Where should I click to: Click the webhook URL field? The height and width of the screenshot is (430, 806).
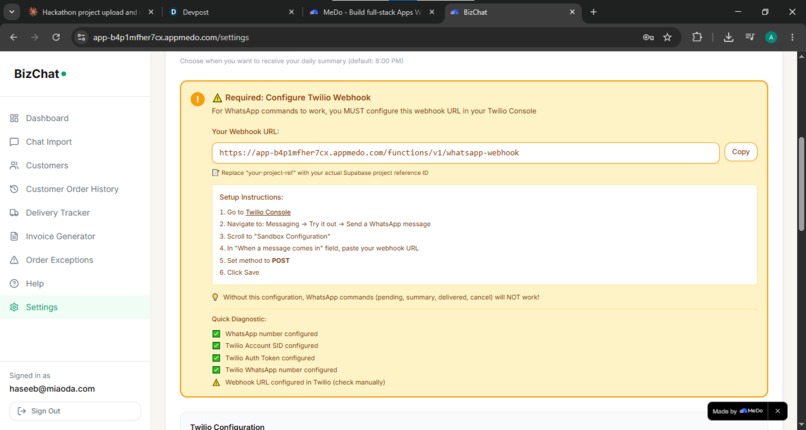[x=465, y=153]
